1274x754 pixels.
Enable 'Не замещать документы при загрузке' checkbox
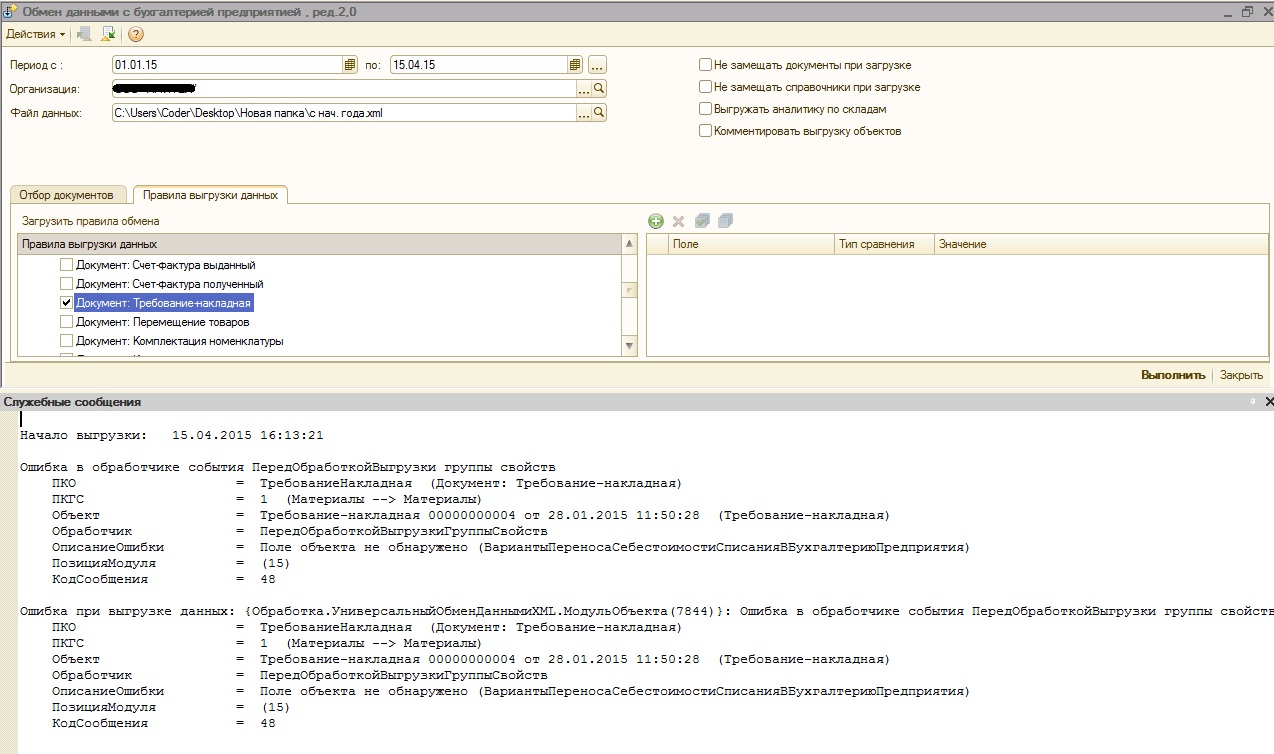click(706, 65)
